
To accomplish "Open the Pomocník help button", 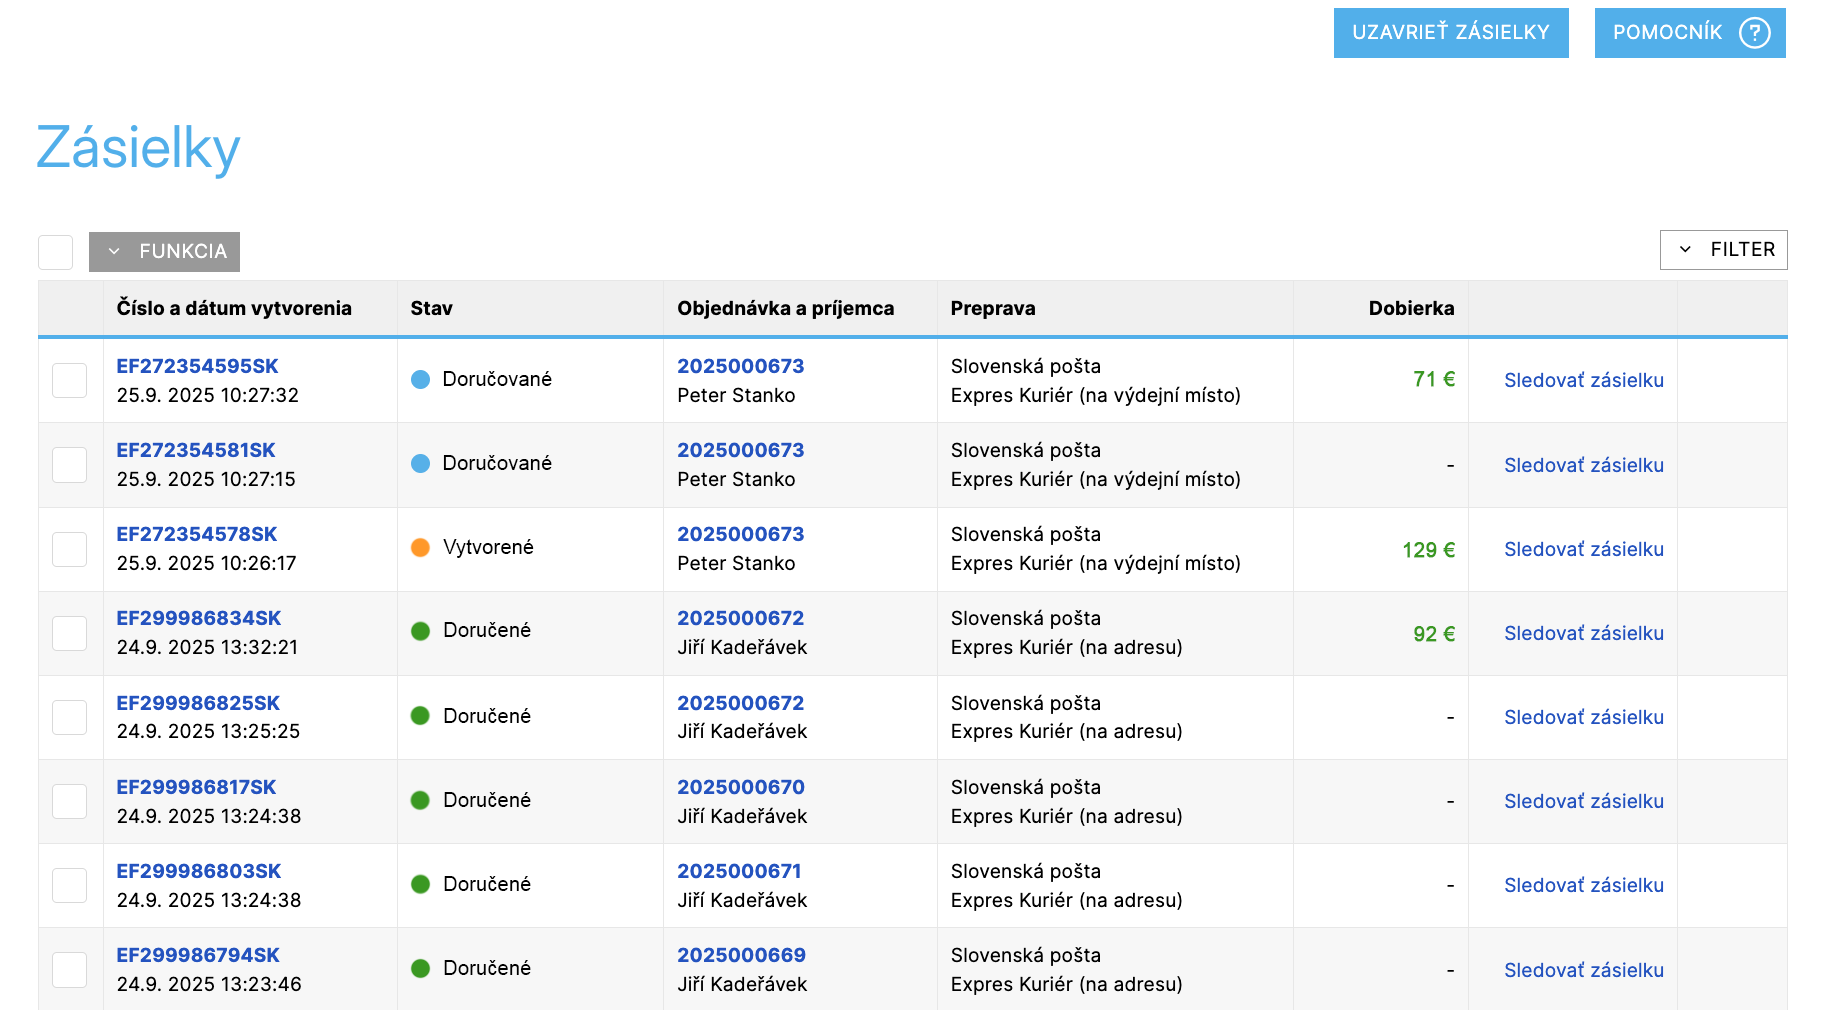I will pyautogui.click(x=1690, y=33).
